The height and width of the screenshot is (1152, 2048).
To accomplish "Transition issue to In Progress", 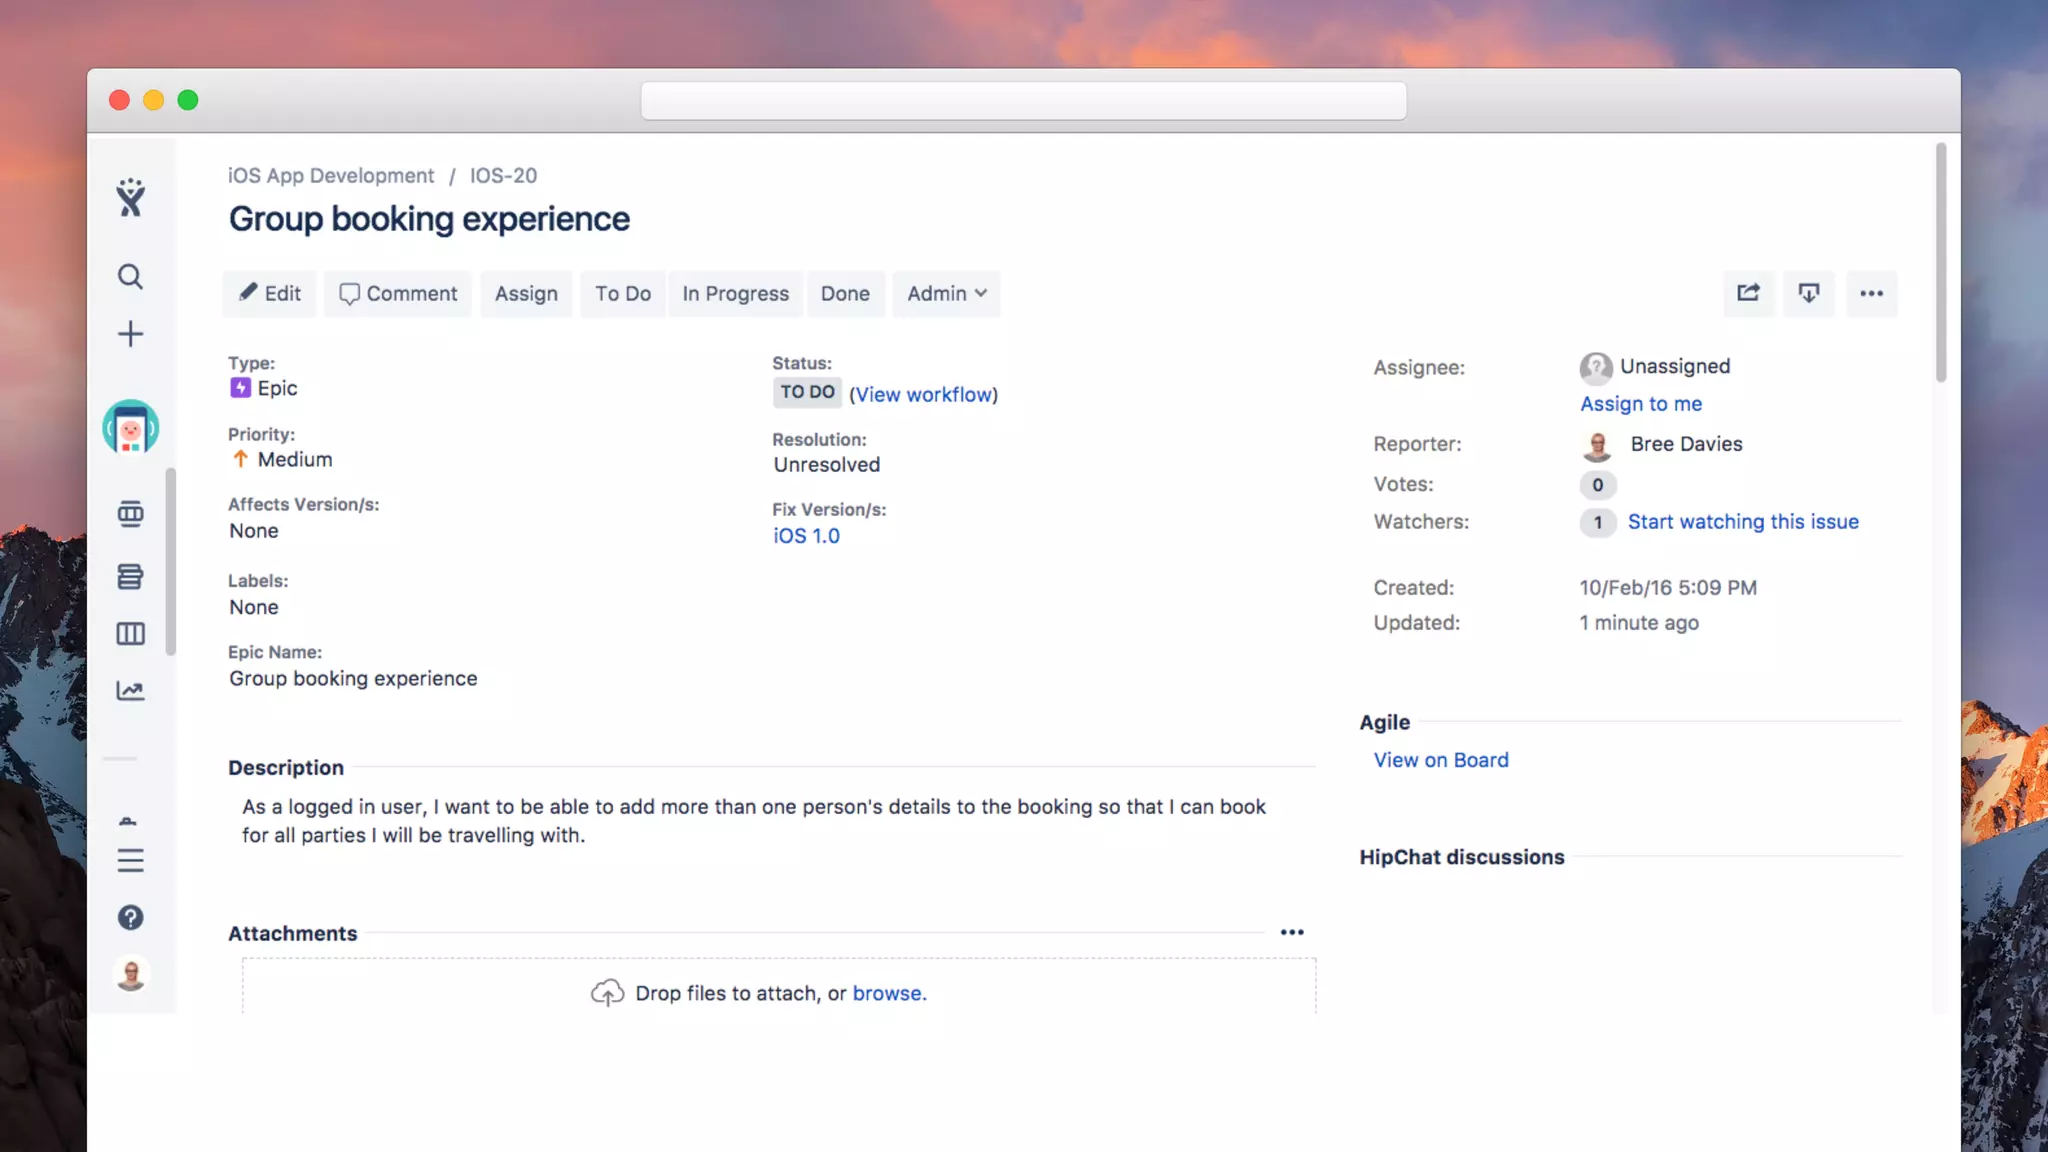I will point(735,293).
